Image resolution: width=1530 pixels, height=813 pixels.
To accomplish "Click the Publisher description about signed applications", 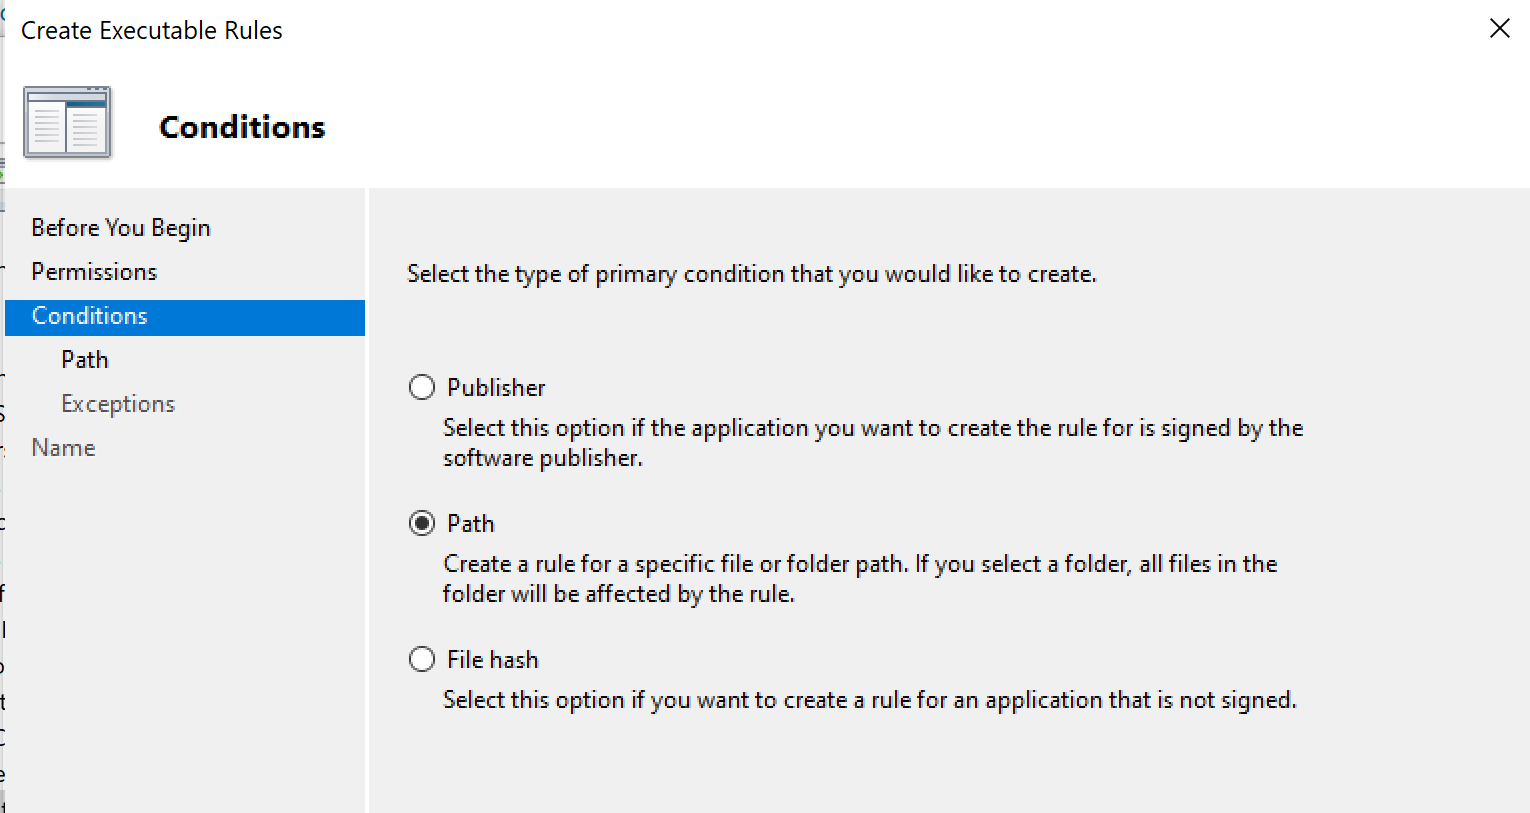I will (872, 442).
